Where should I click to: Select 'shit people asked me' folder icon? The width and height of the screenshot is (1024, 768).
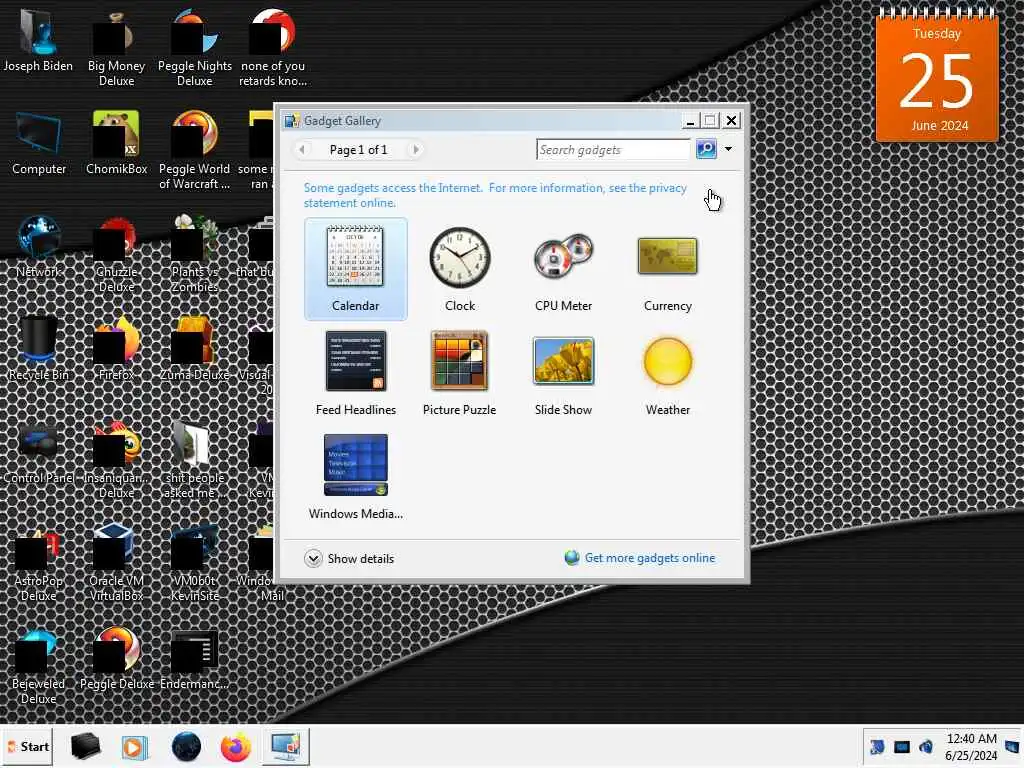195,460
